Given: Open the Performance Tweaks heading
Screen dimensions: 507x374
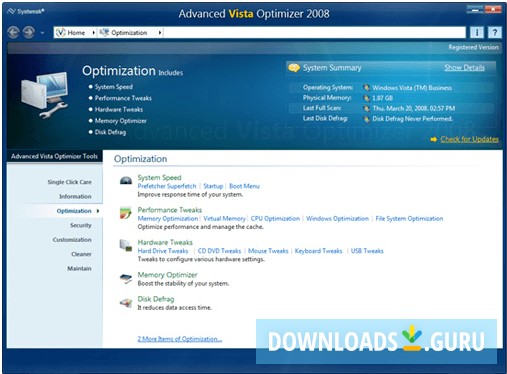Looking at the screenshot, I should coord(170,210).
